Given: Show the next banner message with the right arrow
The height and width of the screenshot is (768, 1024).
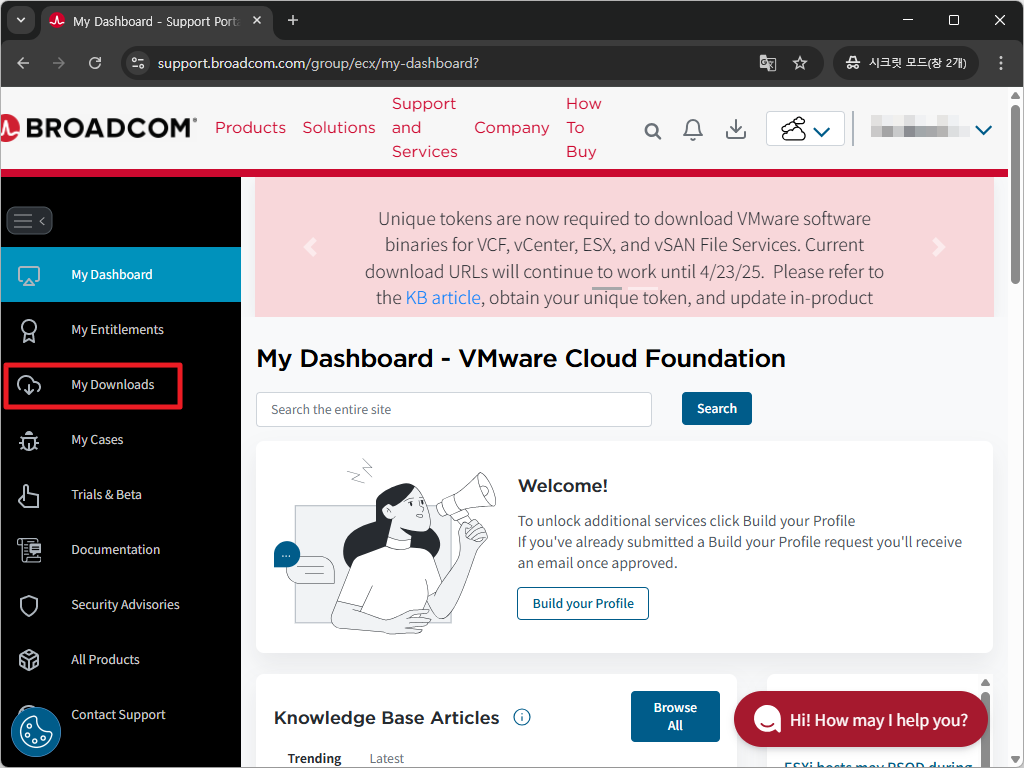Looking at the screenshot, I should pyautogui.click(x=938, y=247).
